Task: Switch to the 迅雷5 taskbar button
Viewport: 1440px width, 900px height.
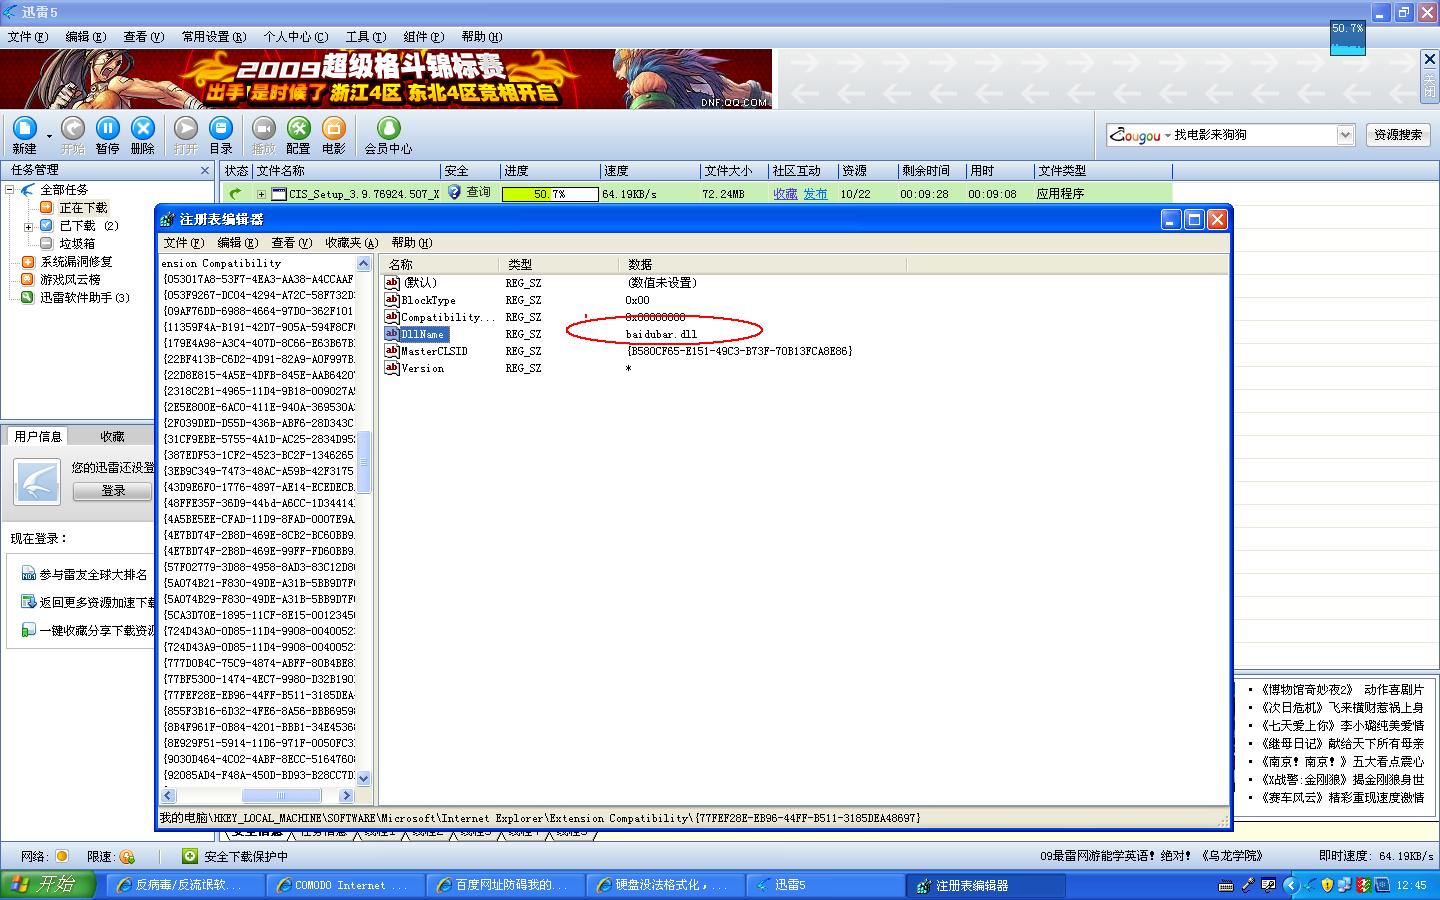Action: tap(826, 885)
